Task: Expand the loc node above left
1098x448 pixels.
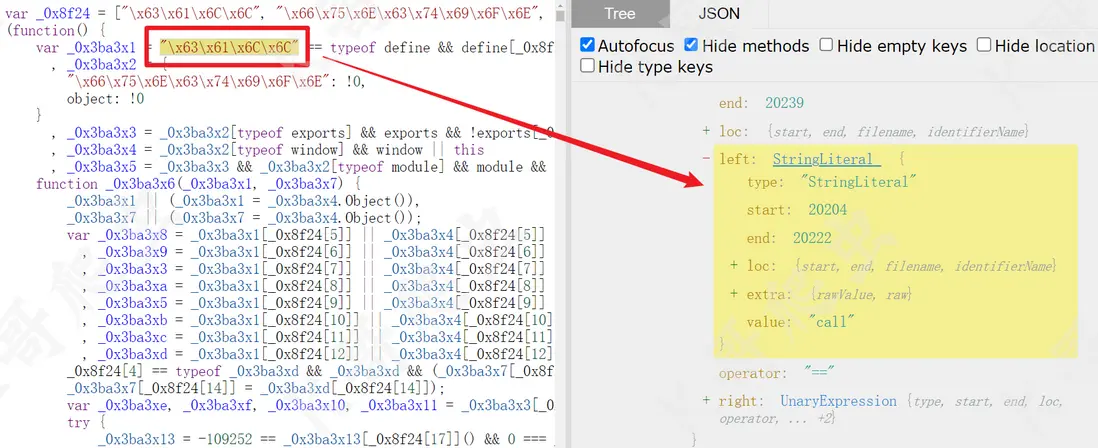Action: [x=707, y=132]
